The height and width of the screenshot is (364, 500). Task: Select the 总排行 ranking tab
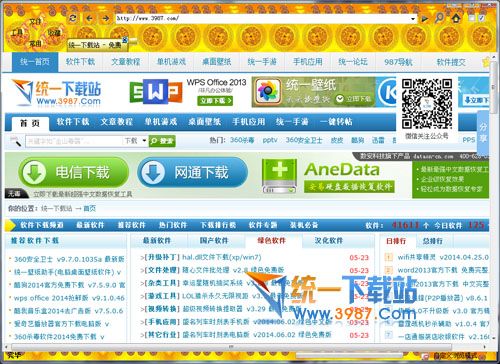pos(433,241)
